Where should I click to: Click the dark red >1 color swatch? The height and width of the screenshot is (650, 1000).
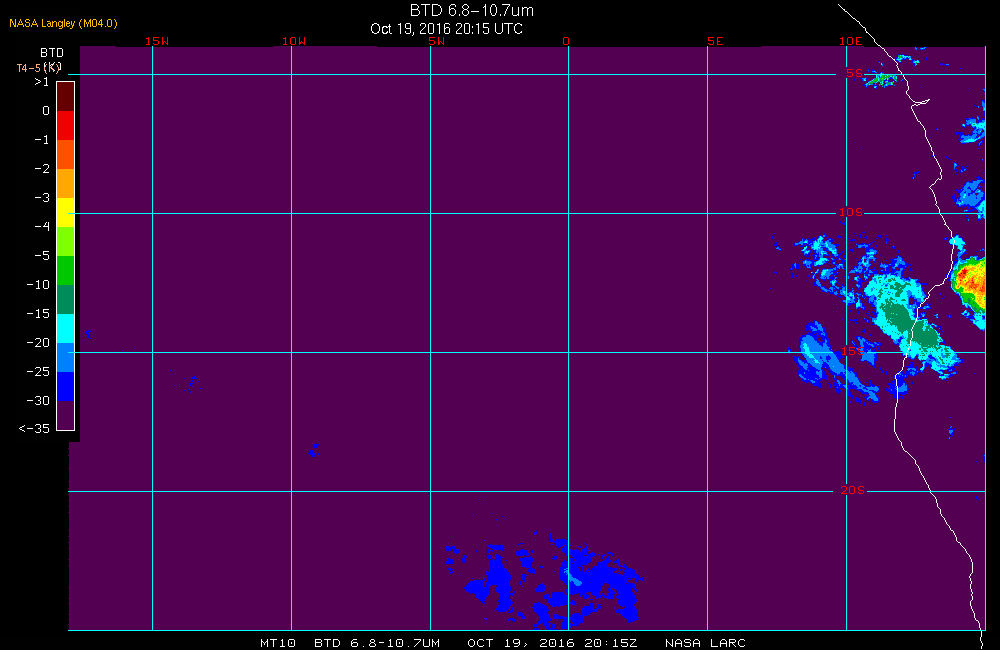[x=66, y=96]
